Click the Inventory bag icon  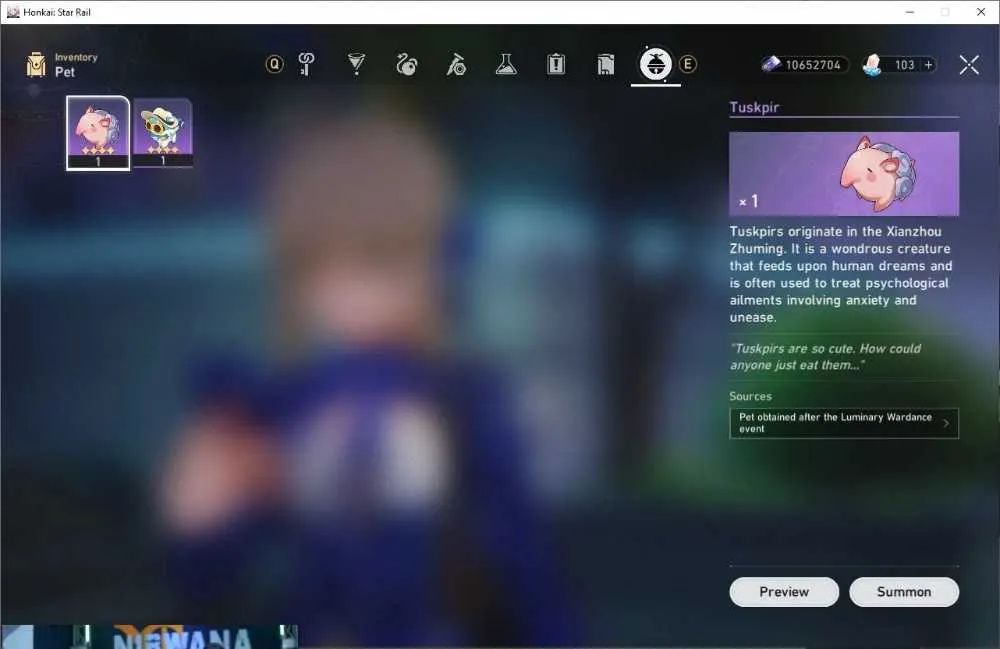36,64
